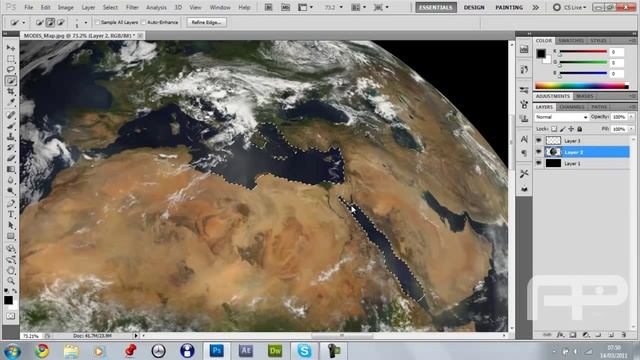This screenshot has width=640, height=360.
Task: Select the Spot Healing Brush tool
Action: click(11, 115)
